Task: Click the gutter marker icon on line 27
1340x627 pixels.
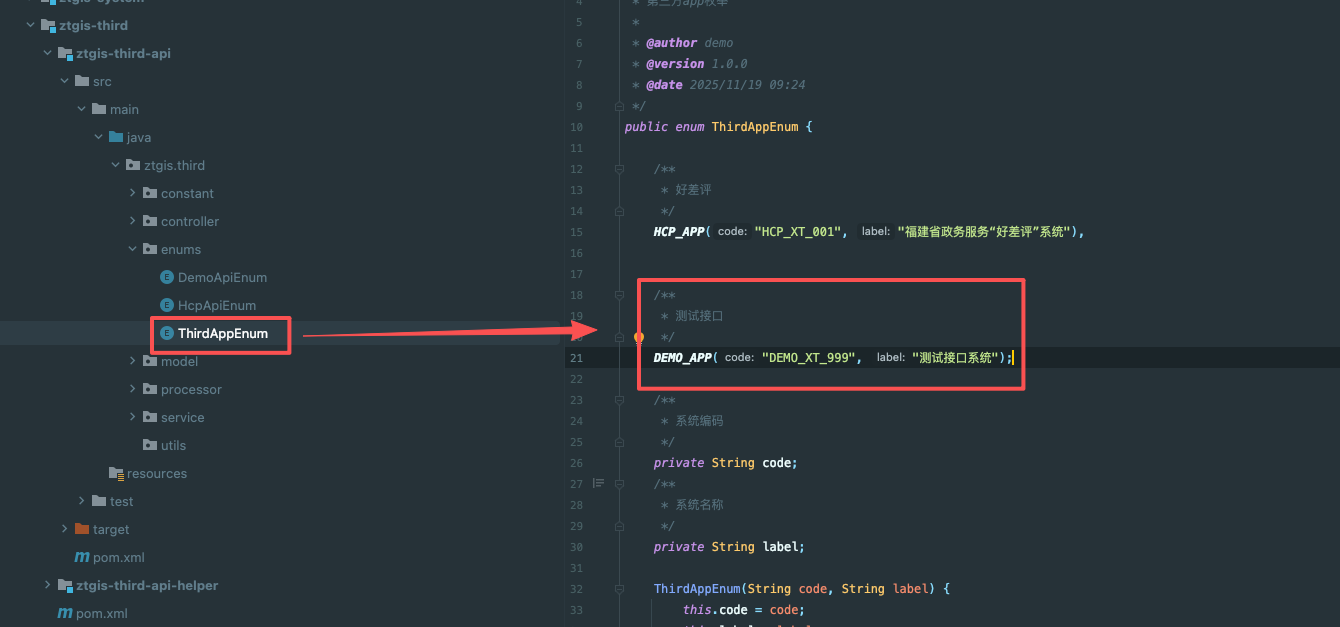Action: click(598, 483)
